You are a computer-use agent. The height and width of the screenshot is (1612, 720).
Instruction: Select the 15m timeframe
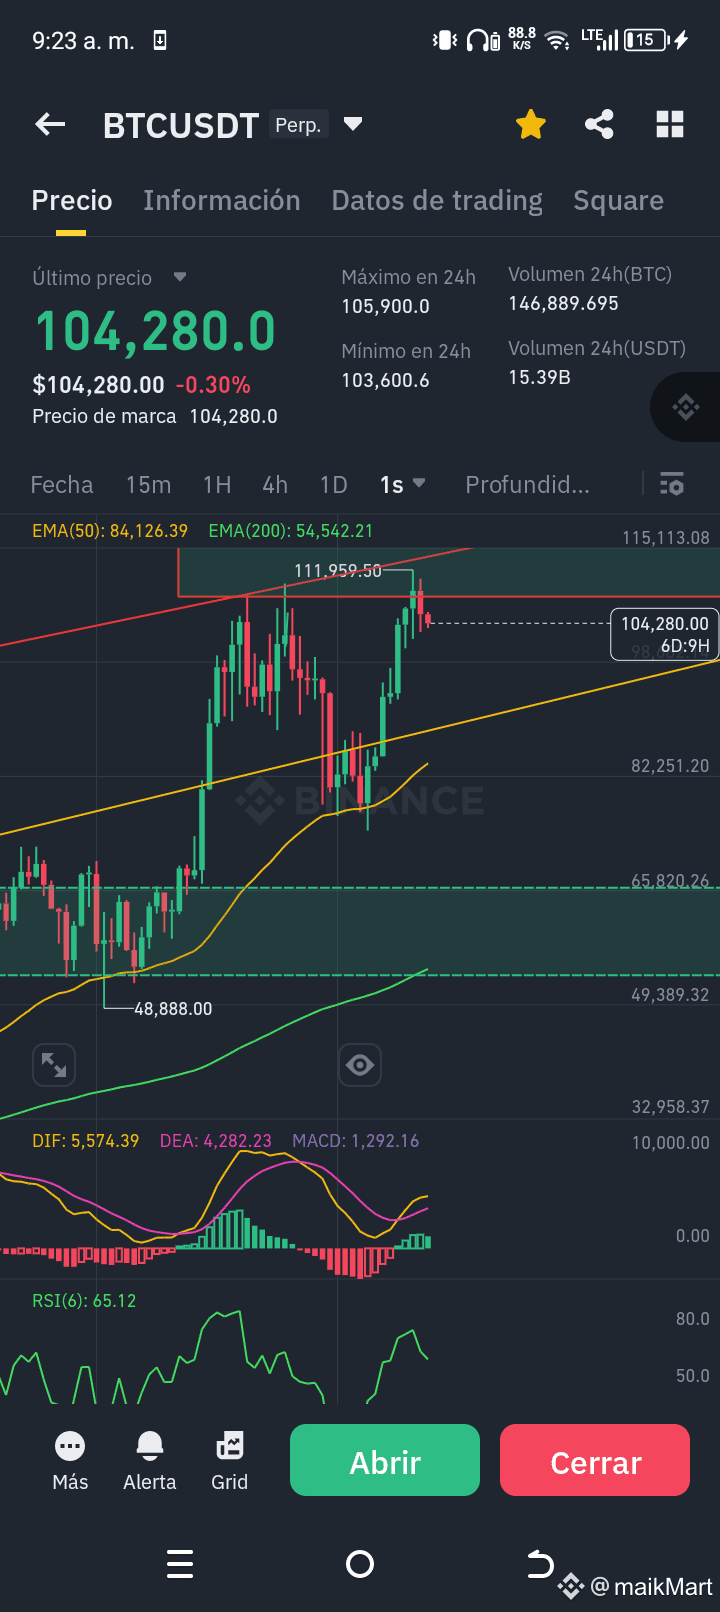(148, 485)
